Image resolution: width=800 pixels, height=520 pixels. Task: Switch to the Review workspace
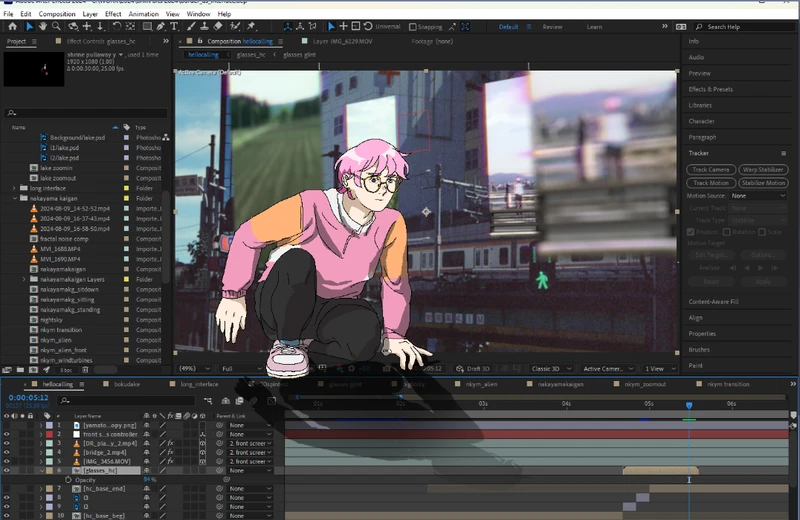click(x=552, y=27)
